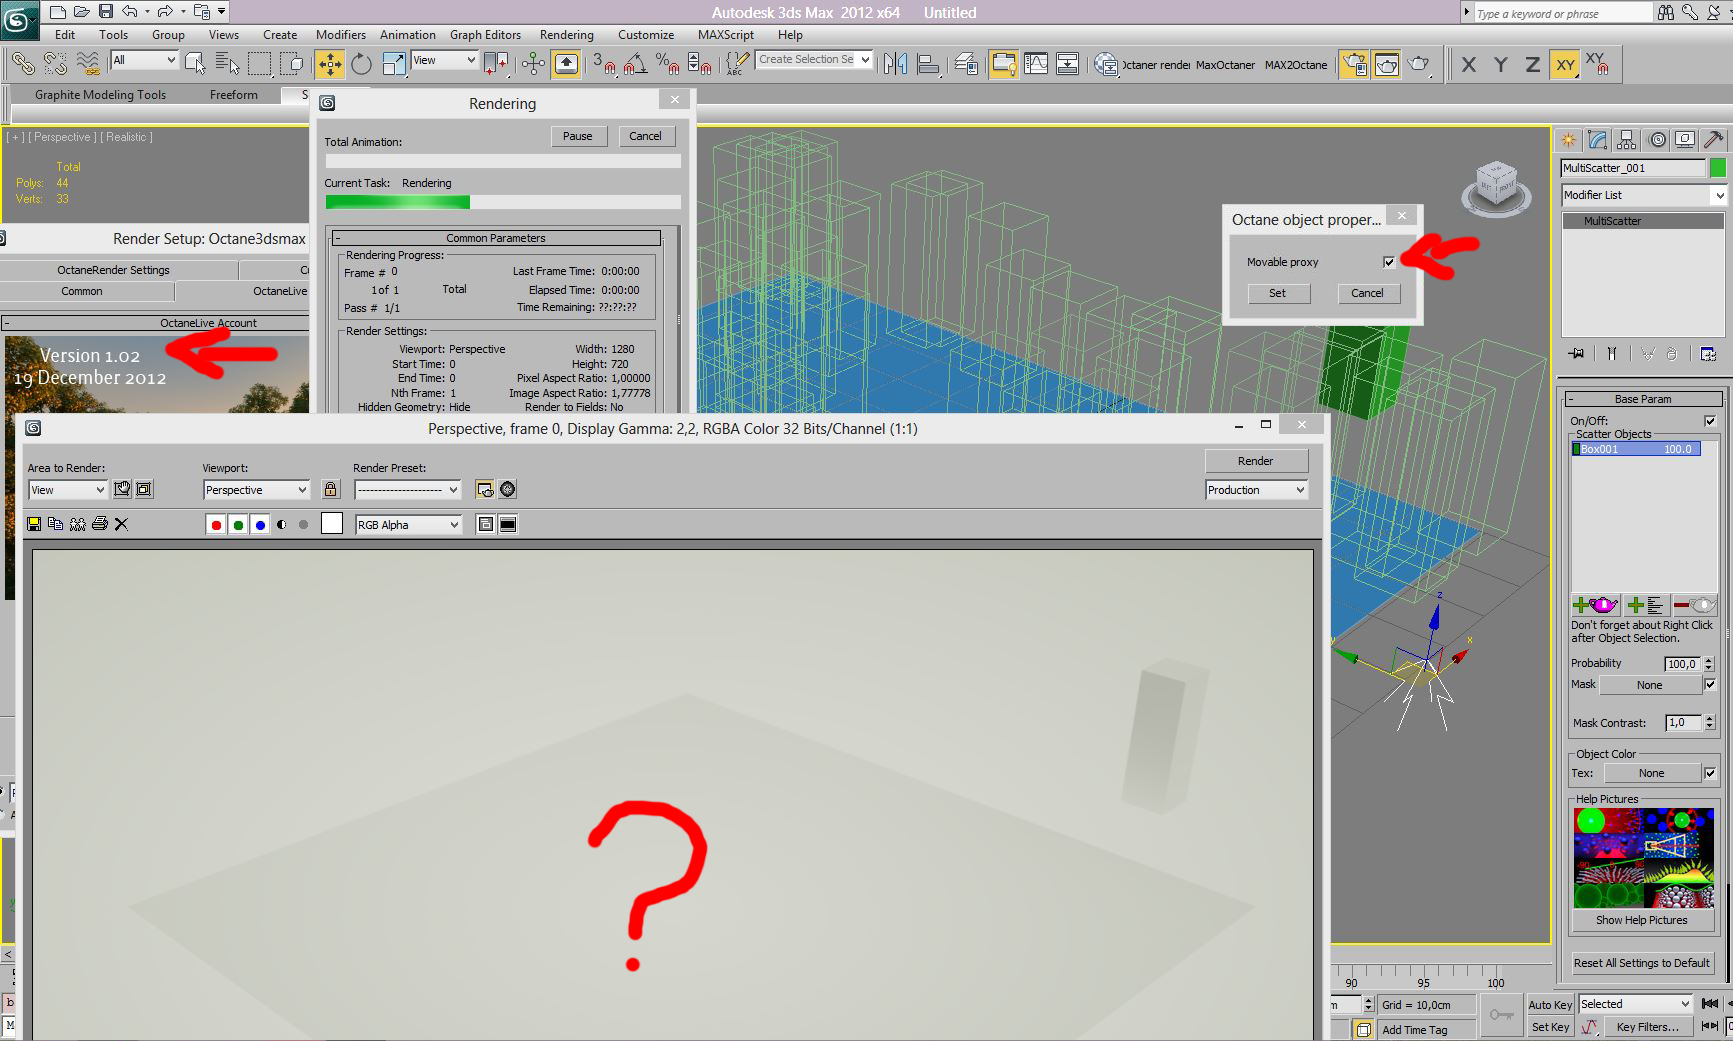Open the selection filter All dropdown

pos(144,60)
